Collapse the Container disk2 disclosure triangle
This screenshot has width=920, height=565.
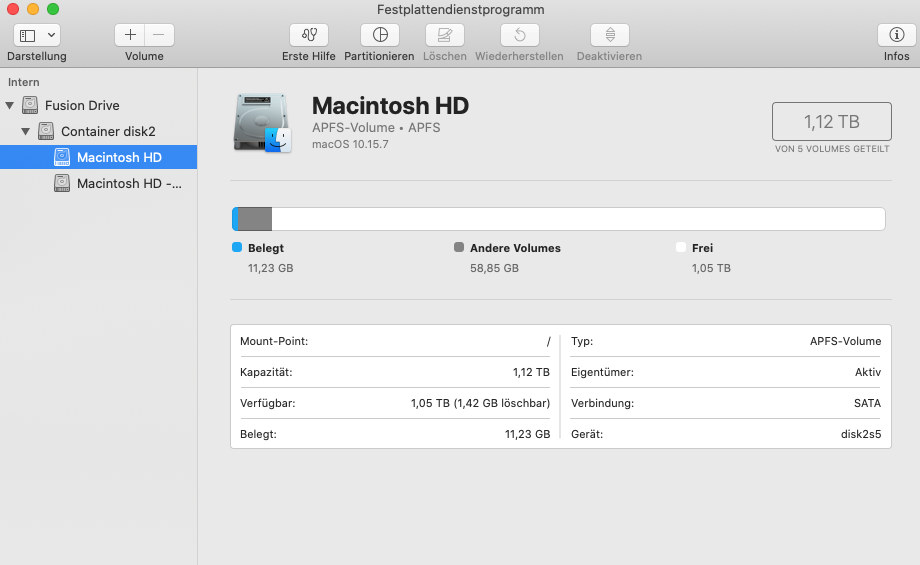tap(26, 131)
